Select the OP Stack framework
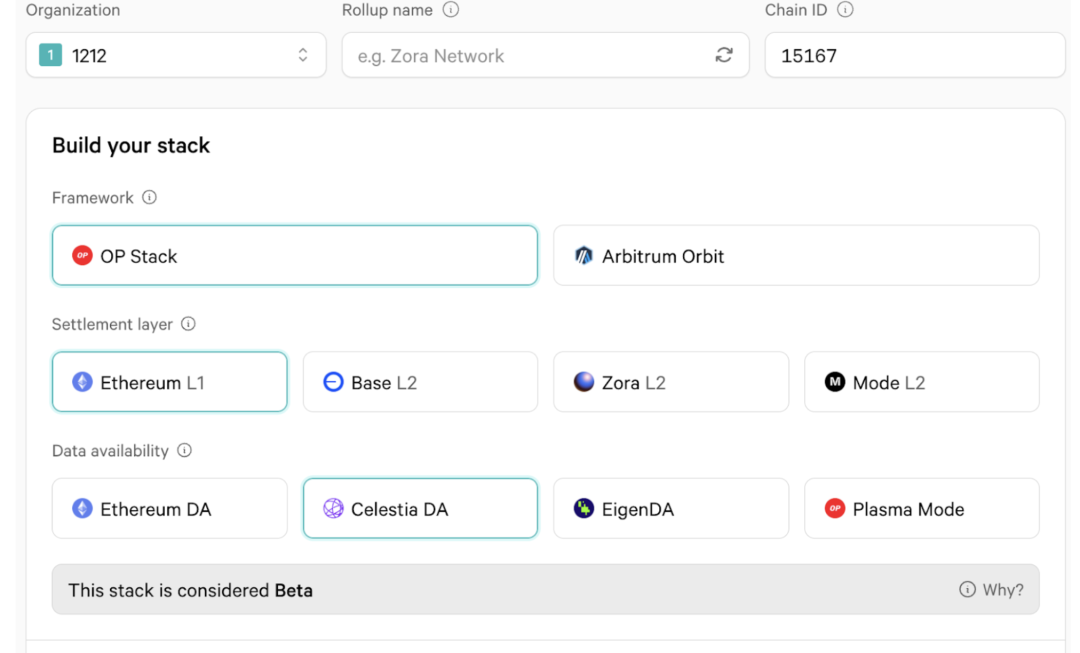Viewport: 1080px width, 653px height. click(295, 256)
